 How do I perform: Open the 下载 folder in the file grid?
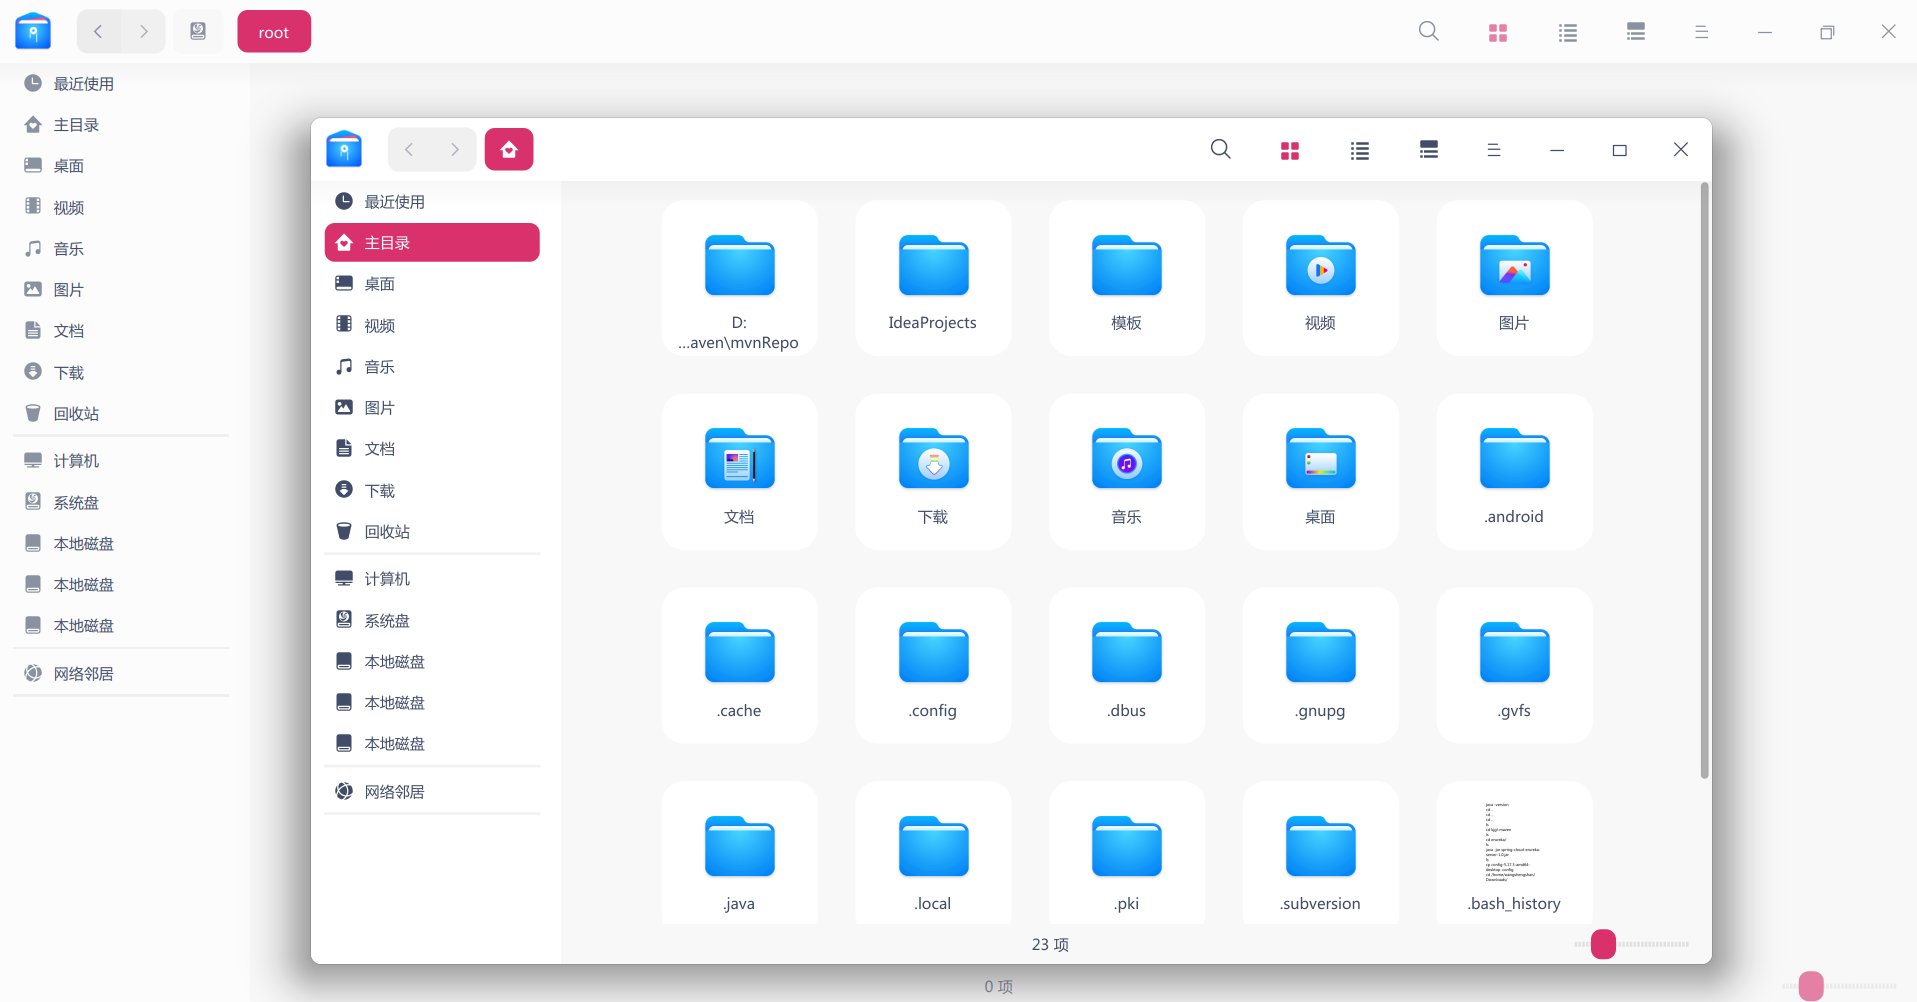click(933, 472)
